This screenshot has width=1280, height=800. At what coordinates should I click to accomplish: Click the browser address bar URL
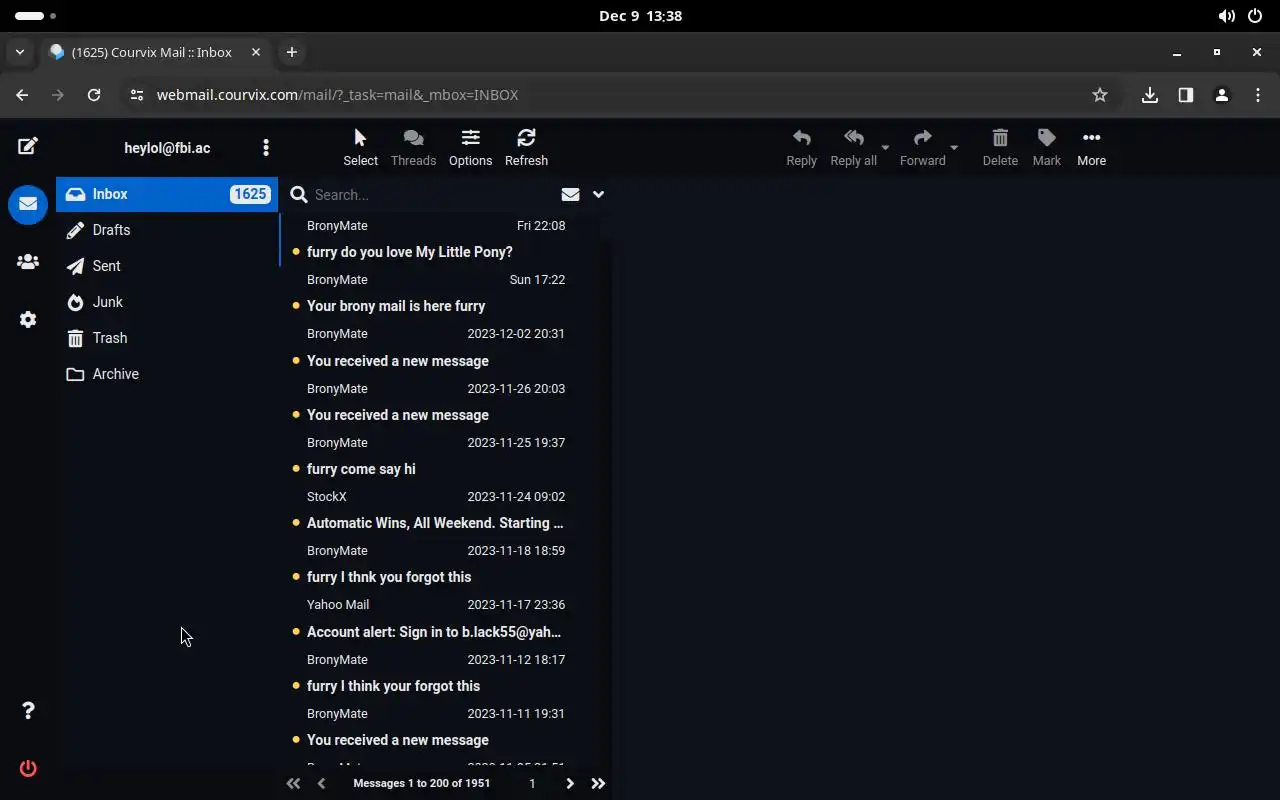click(x=337, y=95)
